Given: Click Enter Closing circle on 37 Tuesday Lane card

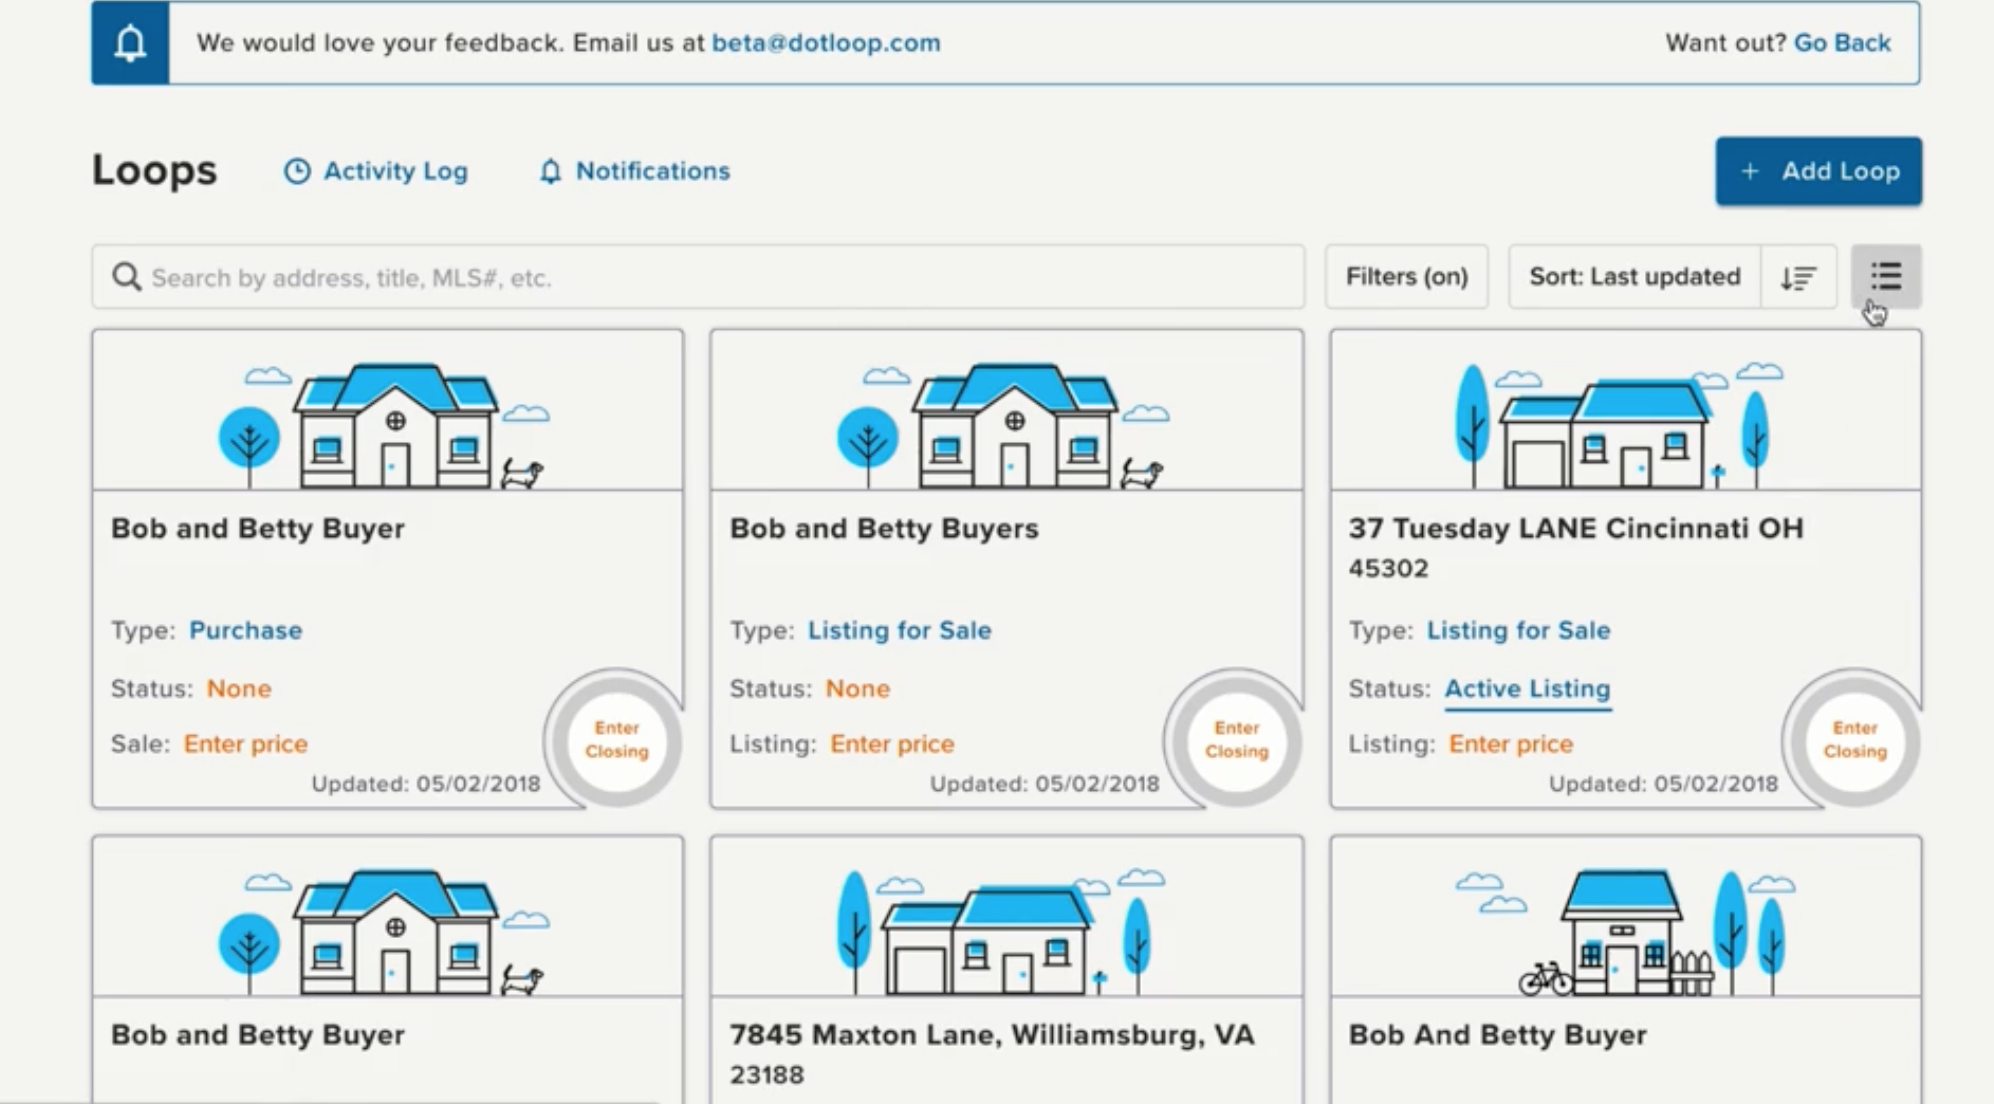Looking at the screenshot, I should pos(1854,740).
